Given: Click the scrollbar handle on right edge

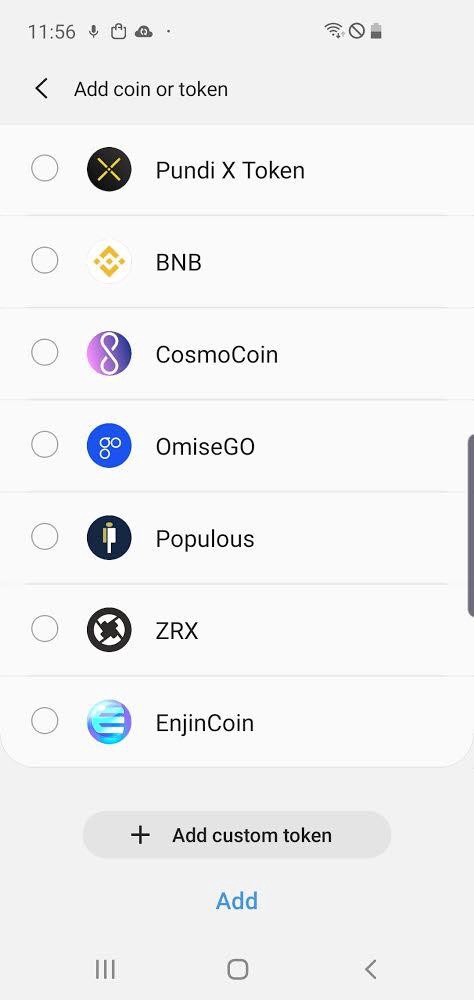Looking at the screenshot, I should coord(471,525).
